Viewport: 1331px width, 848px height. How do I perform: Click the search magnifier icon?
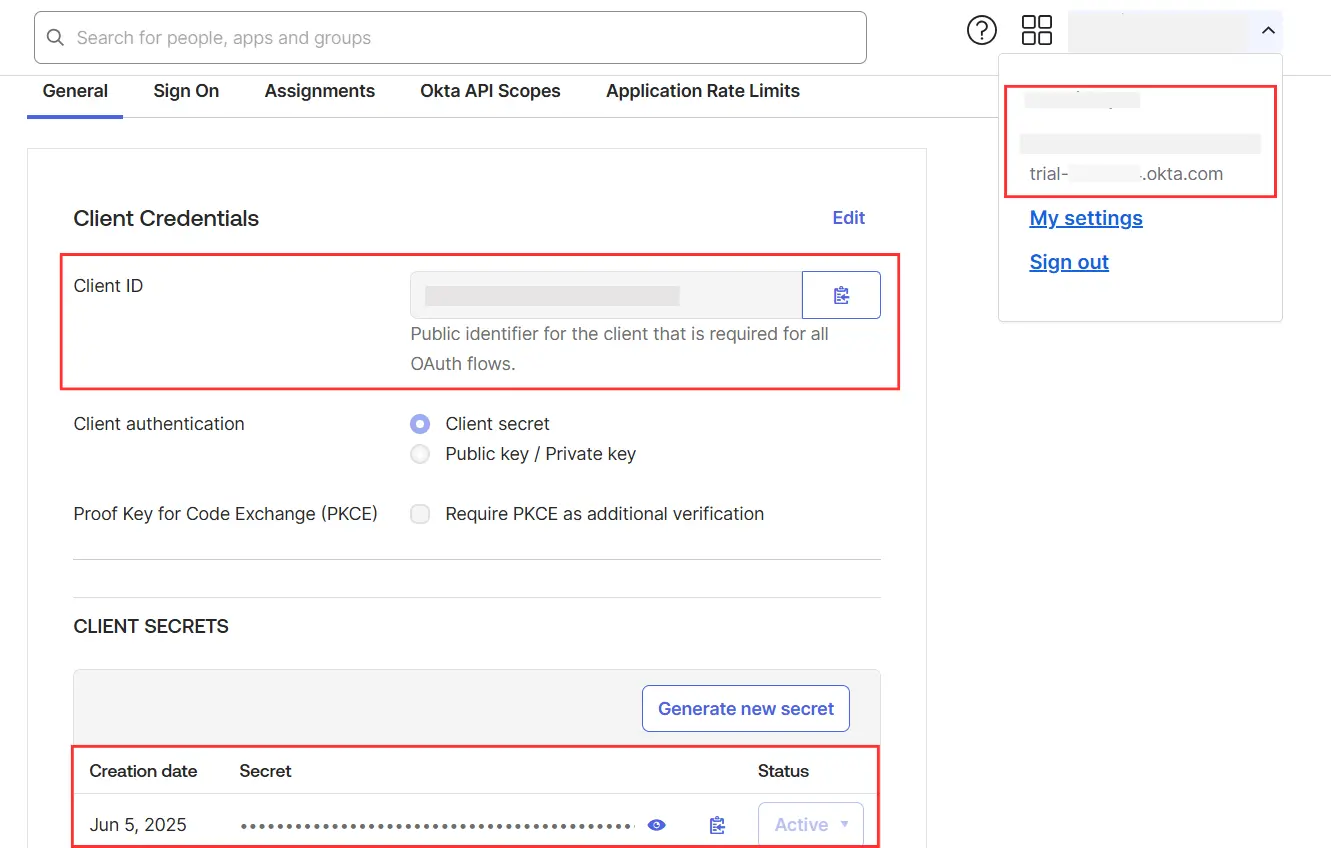[56, 38]
